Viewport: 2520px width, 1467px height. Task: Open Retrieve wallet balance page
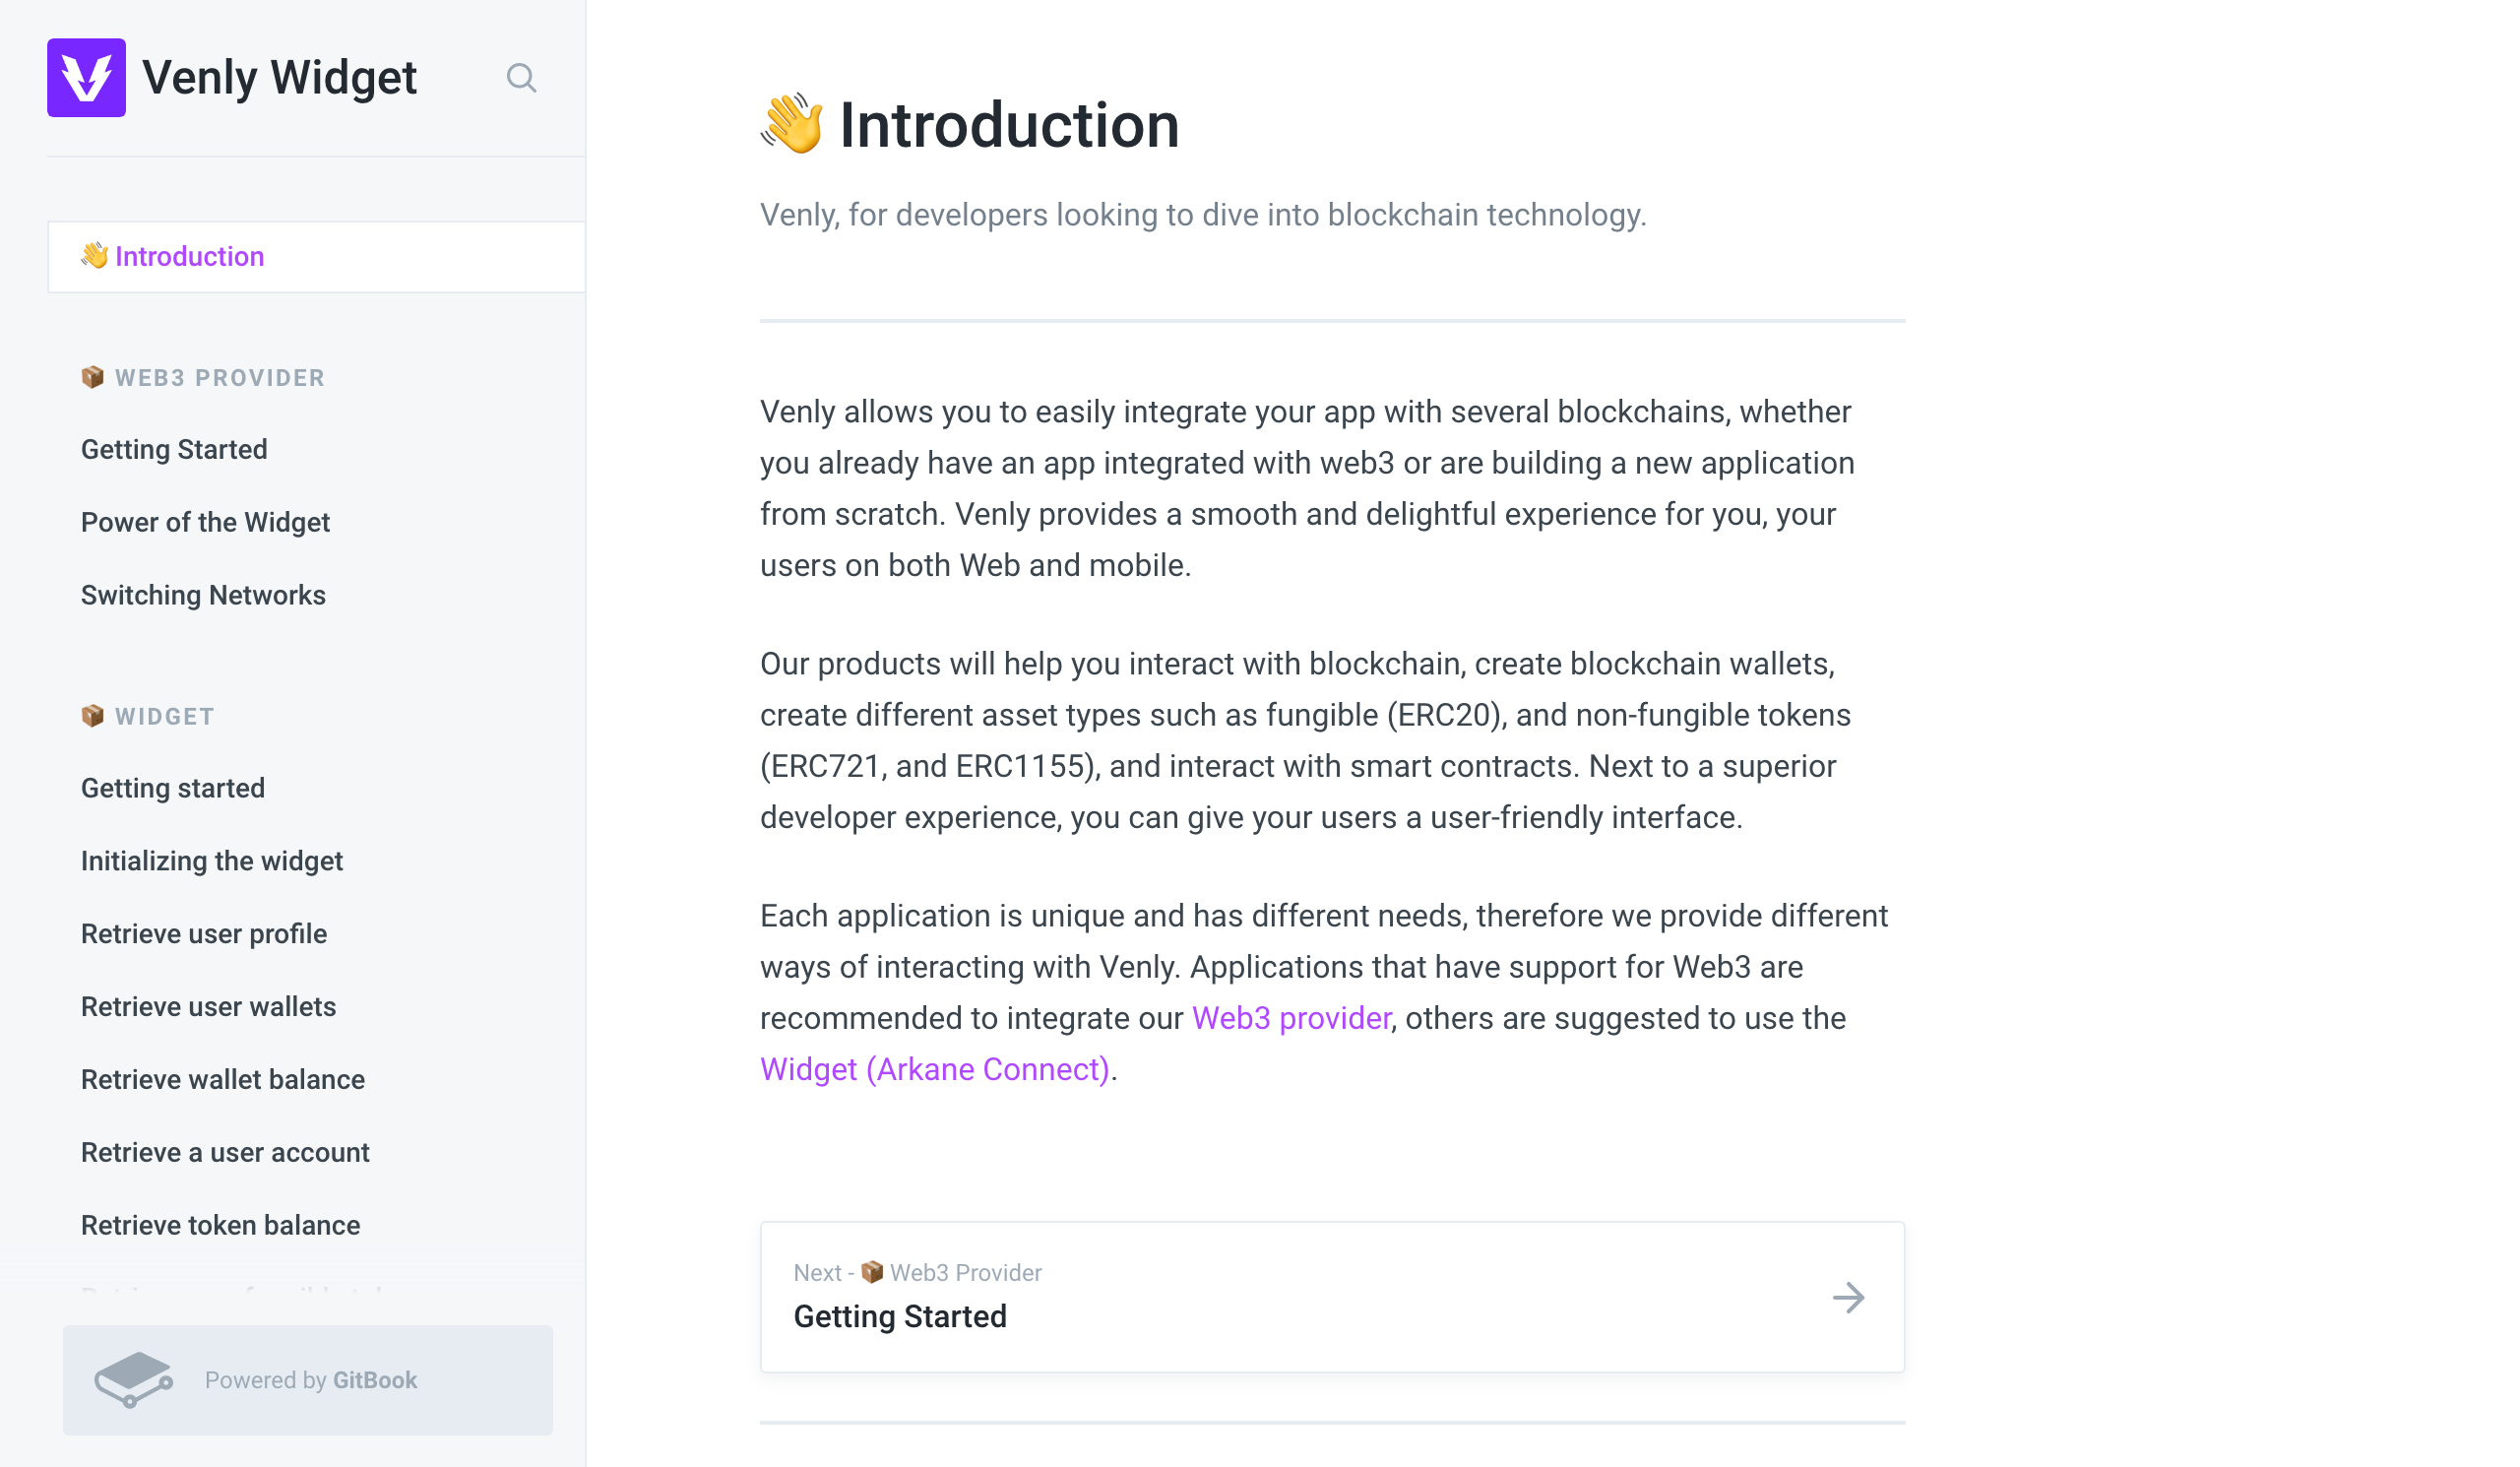point(223,1080)
